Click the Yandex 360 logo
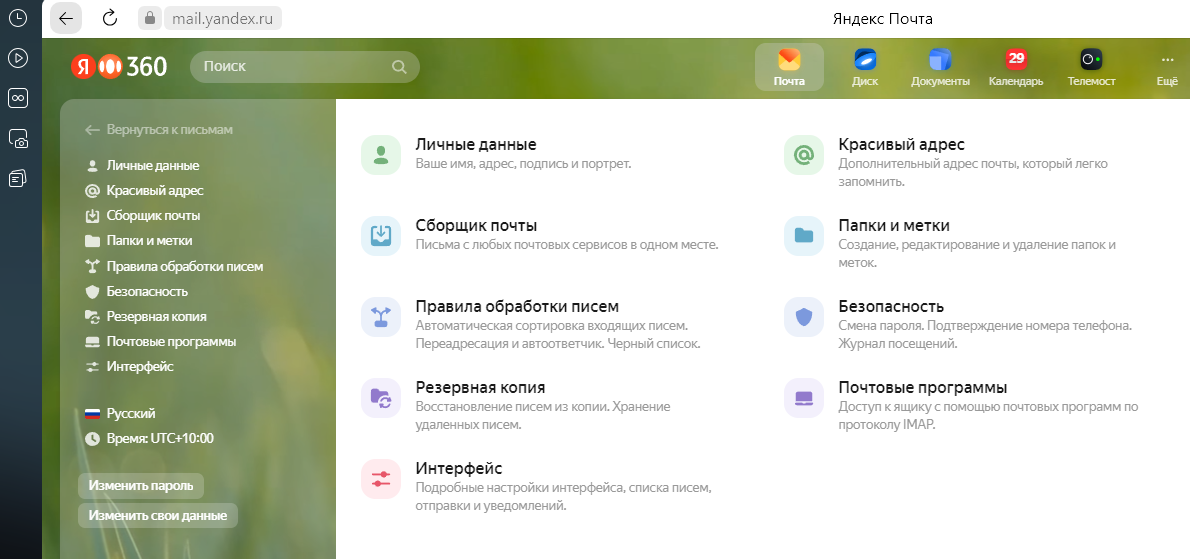1190x559 pixels. click(119, 67)
